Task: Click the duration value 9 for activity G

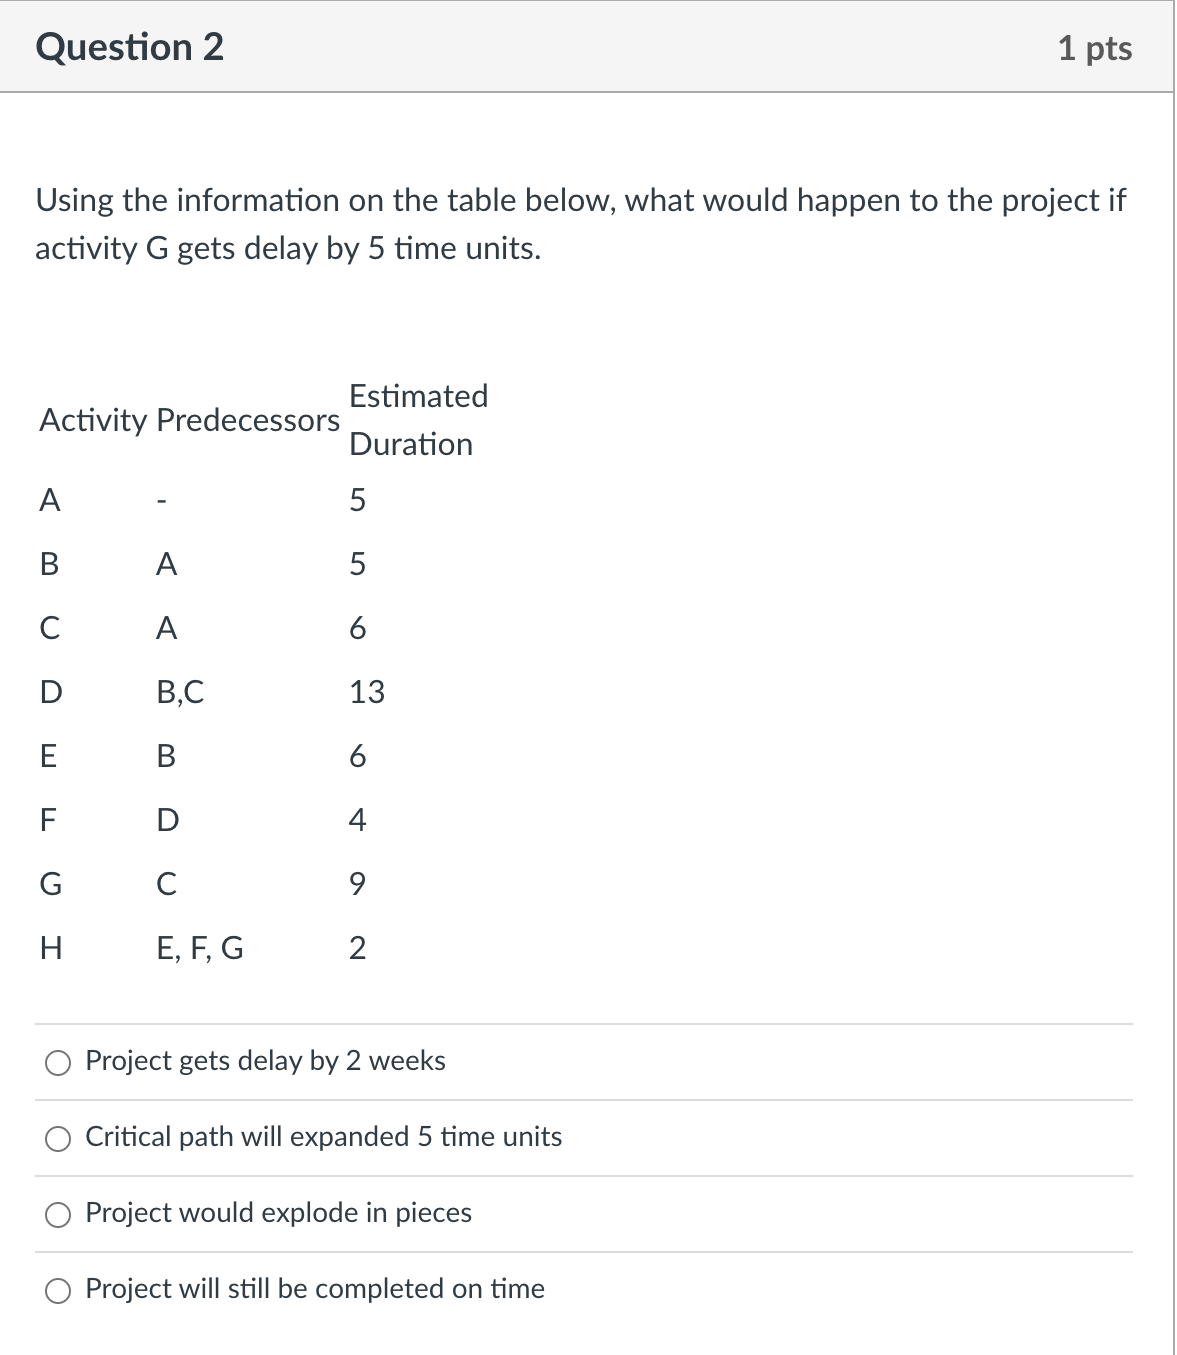Action: [356, 883]
